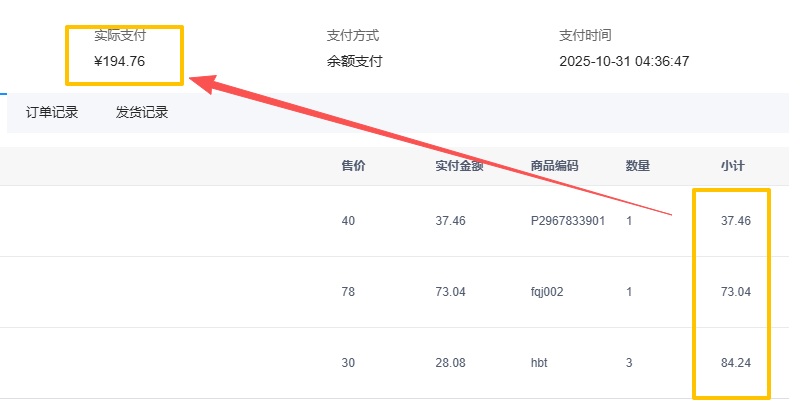
Task: Click the 支付方式 label
Action: [x=352, y=36]
